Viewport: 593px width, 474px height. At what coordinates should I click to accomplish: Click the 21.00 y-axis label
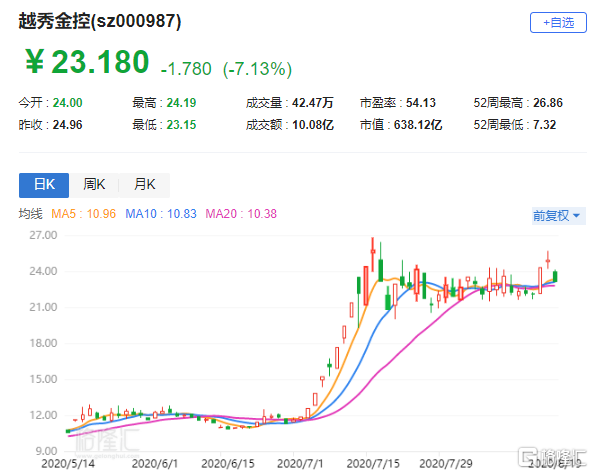43,307
